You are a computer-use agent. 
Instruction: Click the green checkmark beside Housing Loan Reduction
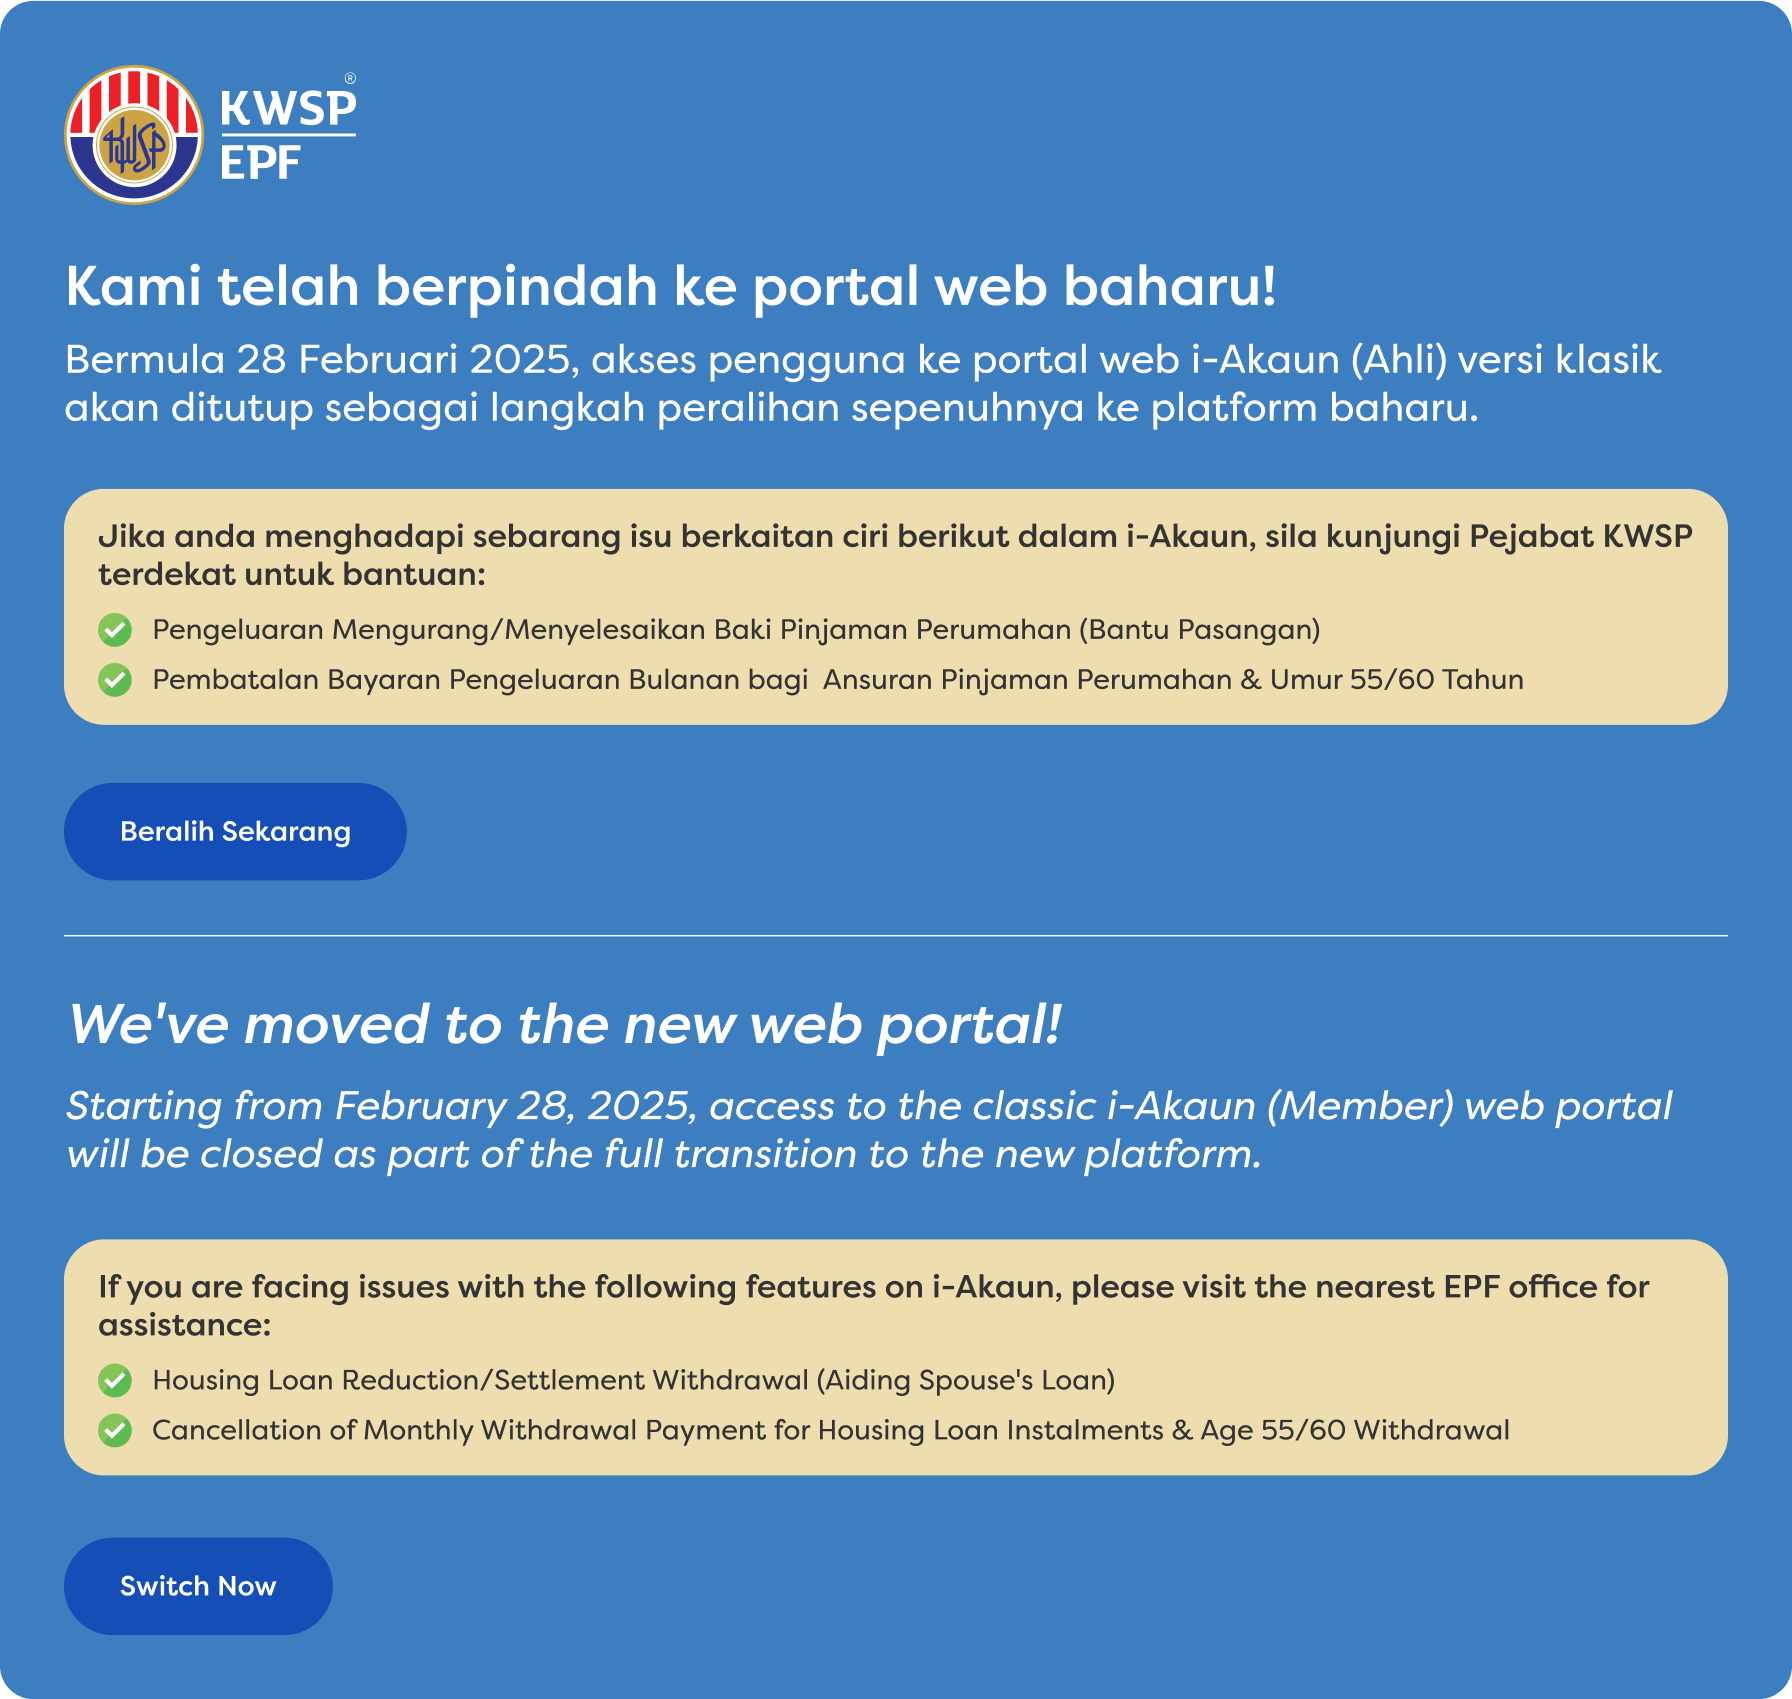point(115,1381)
